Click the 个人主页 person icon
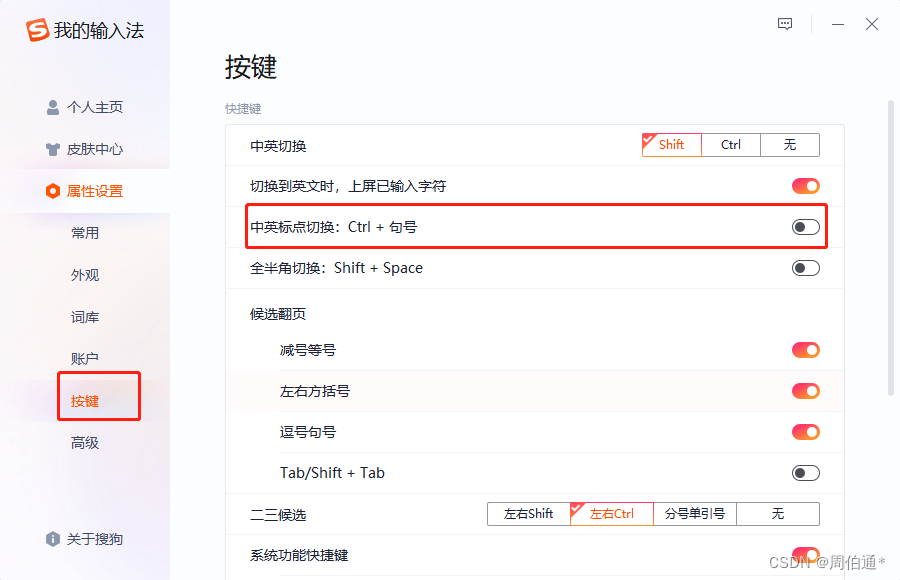The height and width of the screenshot is (580, 900). point(53,107)
